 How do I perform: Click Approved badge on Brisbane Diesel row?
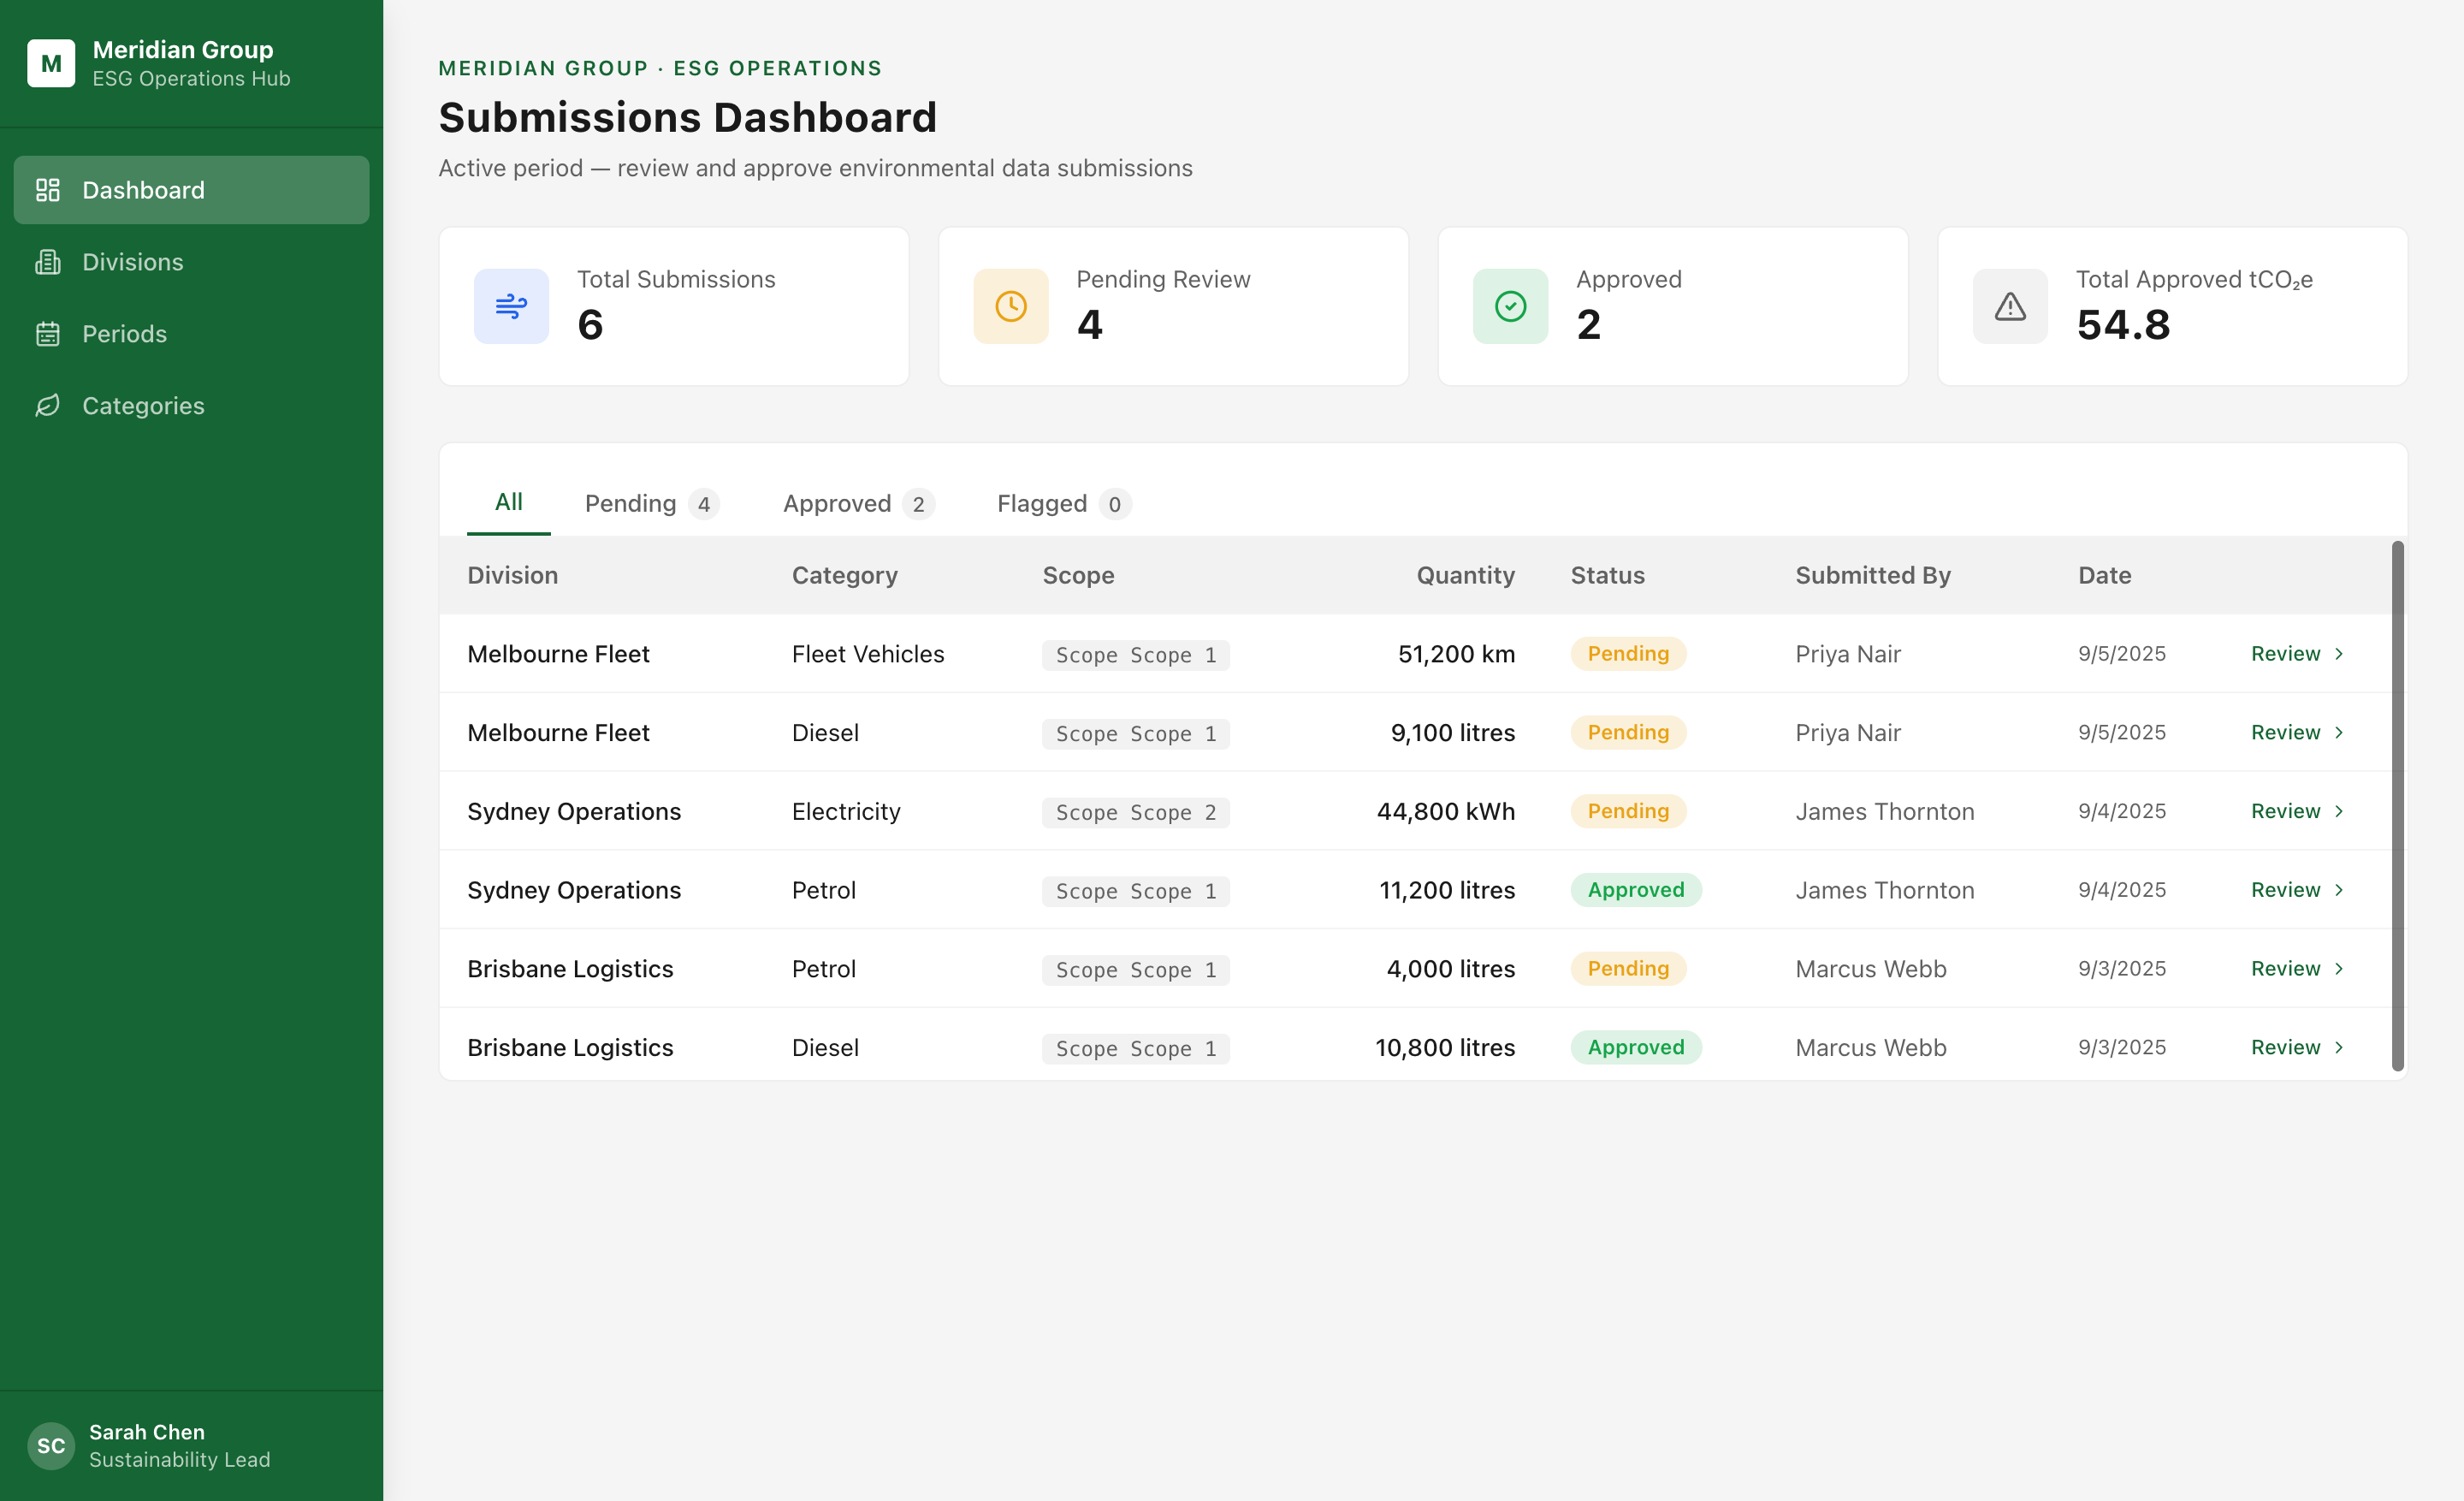point(1636,1047)
